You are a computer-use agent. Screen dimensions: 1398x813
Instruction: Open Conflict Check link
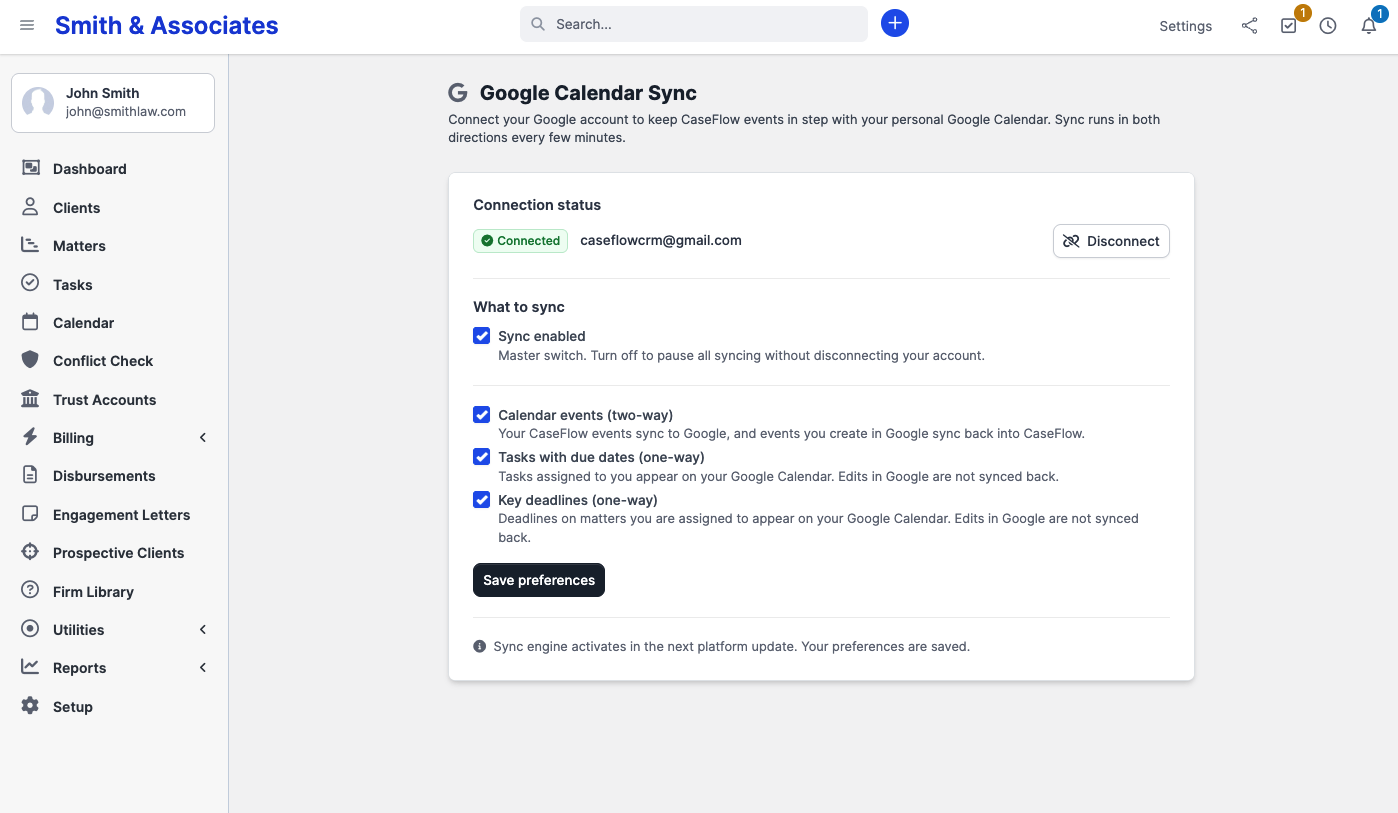(x=114, y=361)
